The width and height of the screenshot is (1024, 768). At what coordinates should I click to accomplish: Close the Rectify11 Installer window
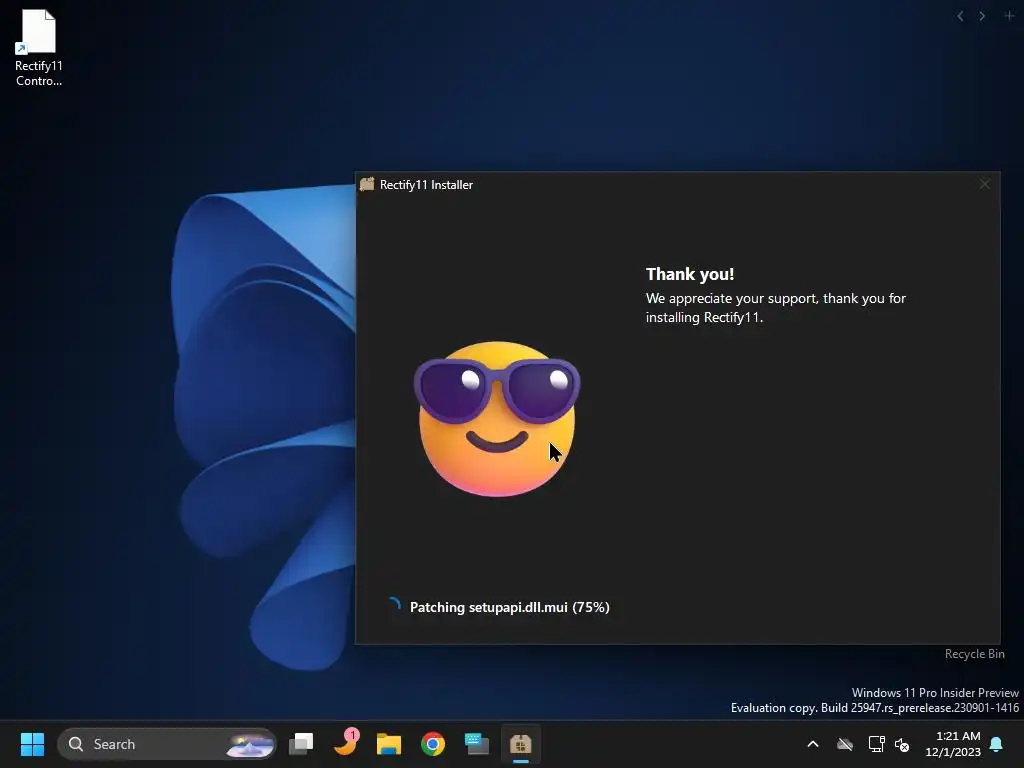tap(984, 185)
